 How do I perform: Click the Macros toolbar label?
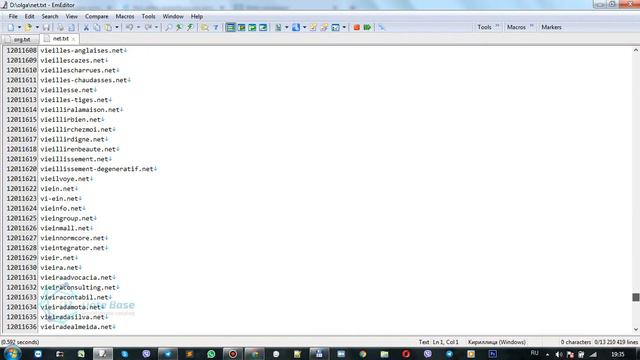(x=516, y=27)
